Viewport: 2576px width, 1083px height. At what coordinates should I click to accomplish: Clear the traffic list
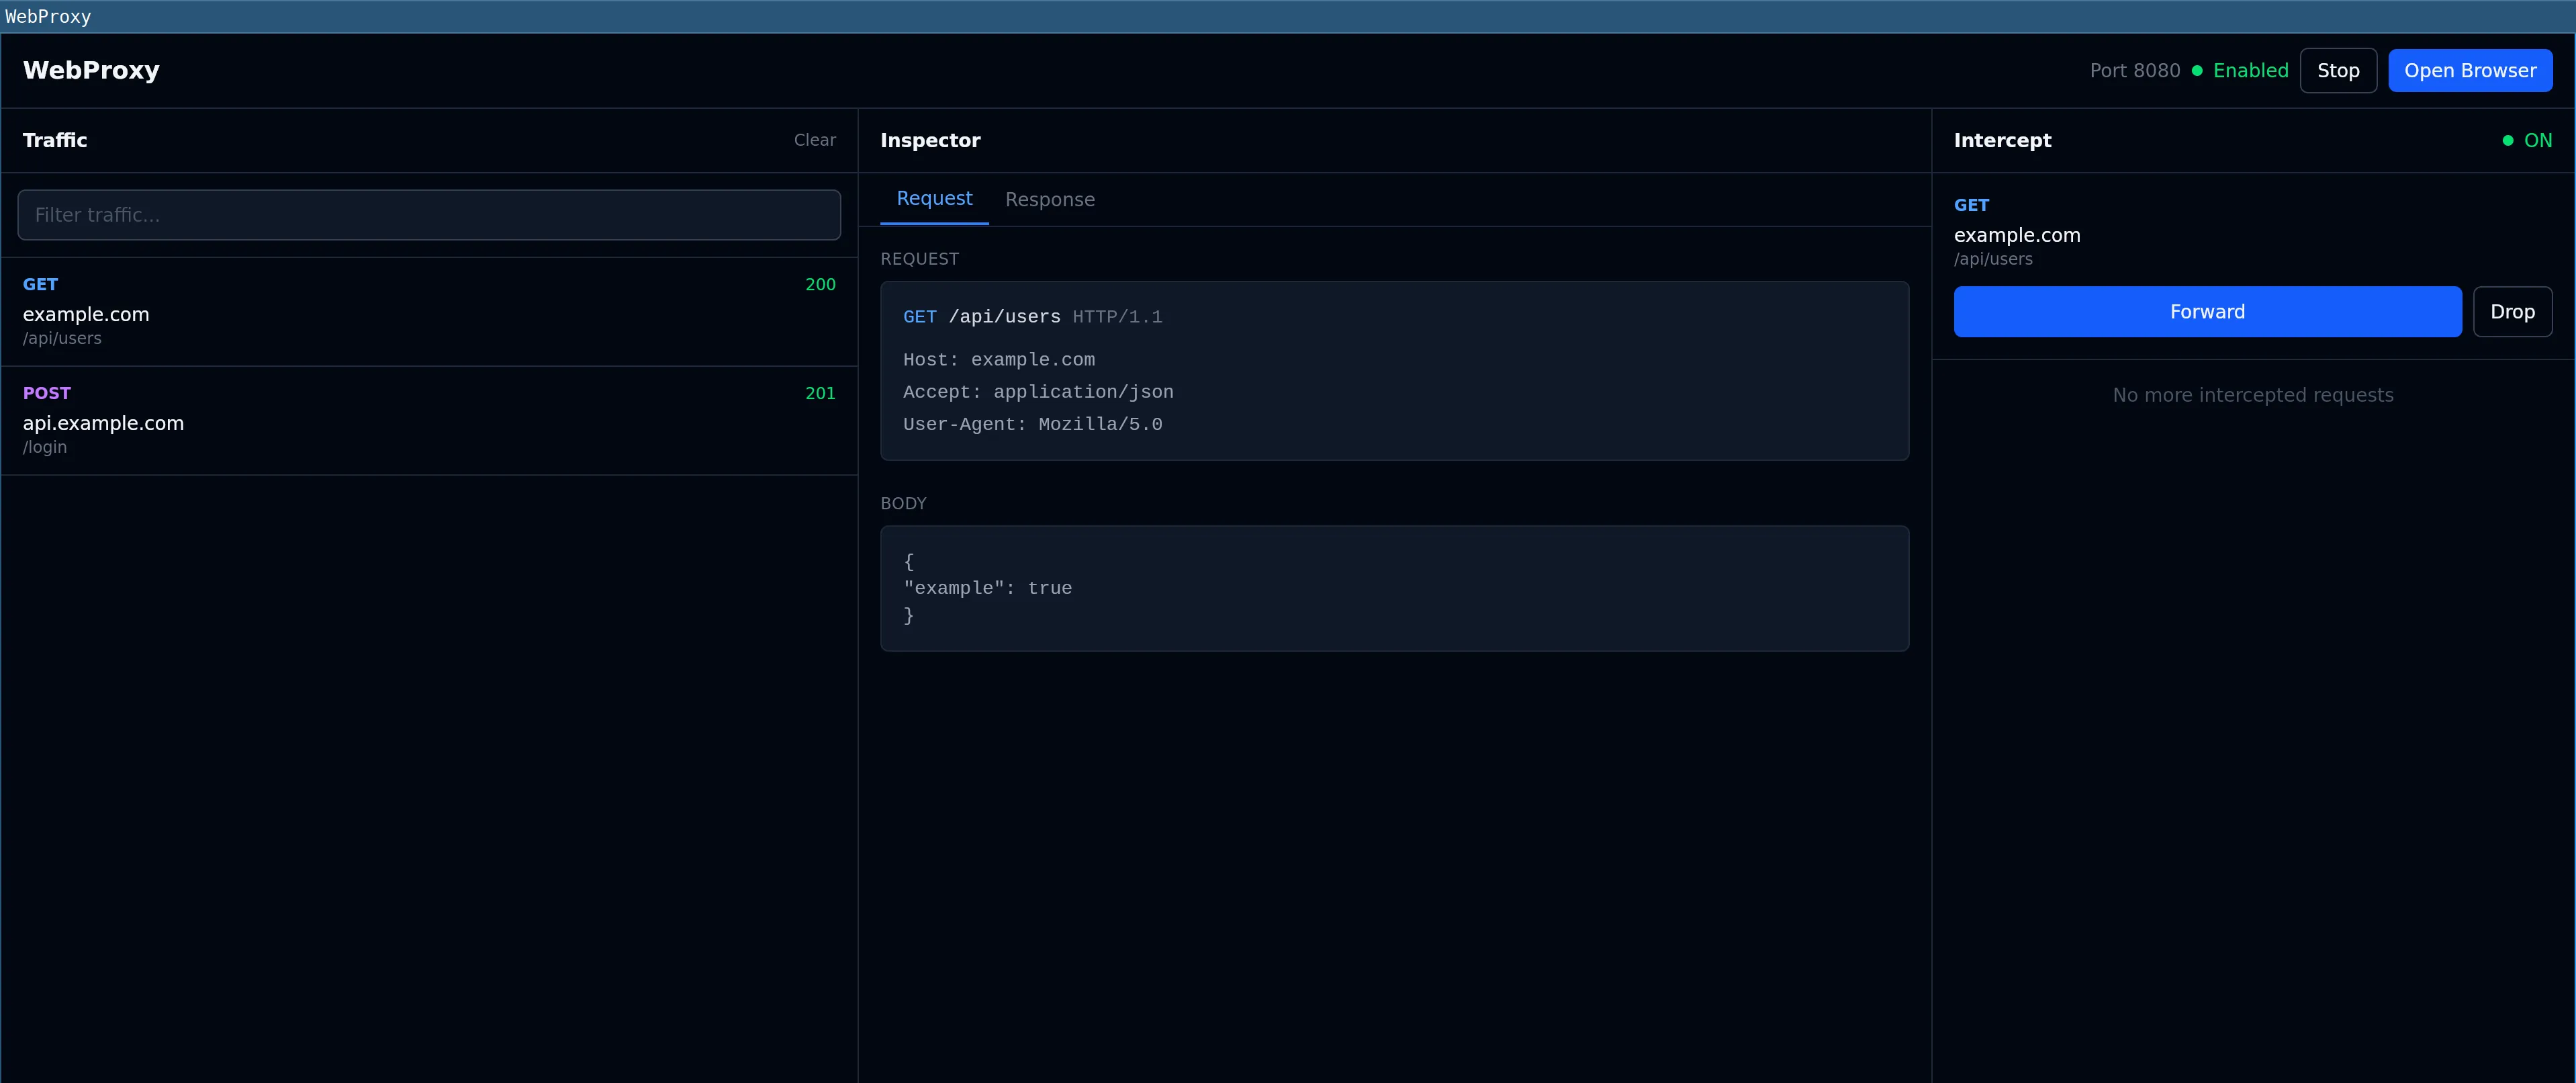click(814, 140)
